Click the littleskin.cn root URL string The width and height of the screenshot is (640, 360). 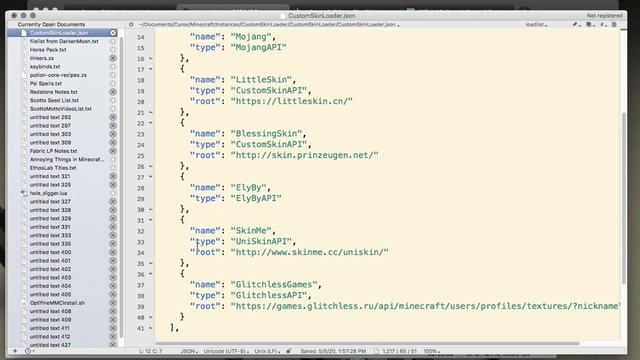[291, 101]
